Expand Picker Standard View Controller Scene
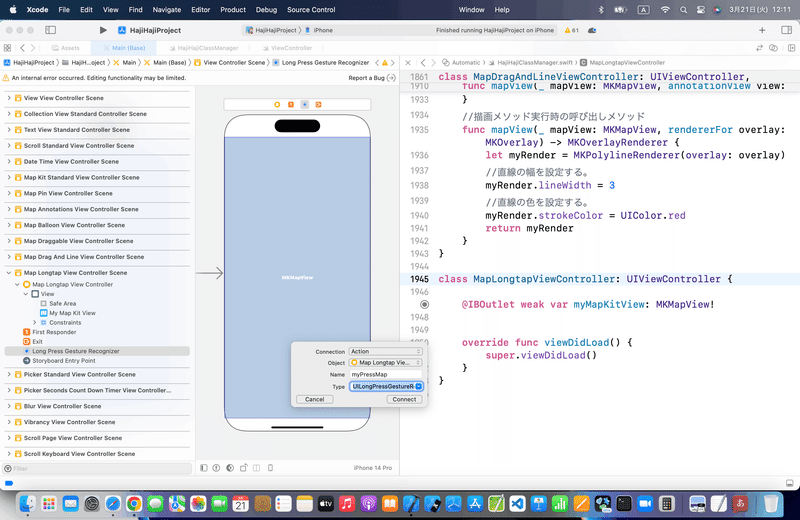The height and width of the screenshot is (520, 800). click(9, 374)
